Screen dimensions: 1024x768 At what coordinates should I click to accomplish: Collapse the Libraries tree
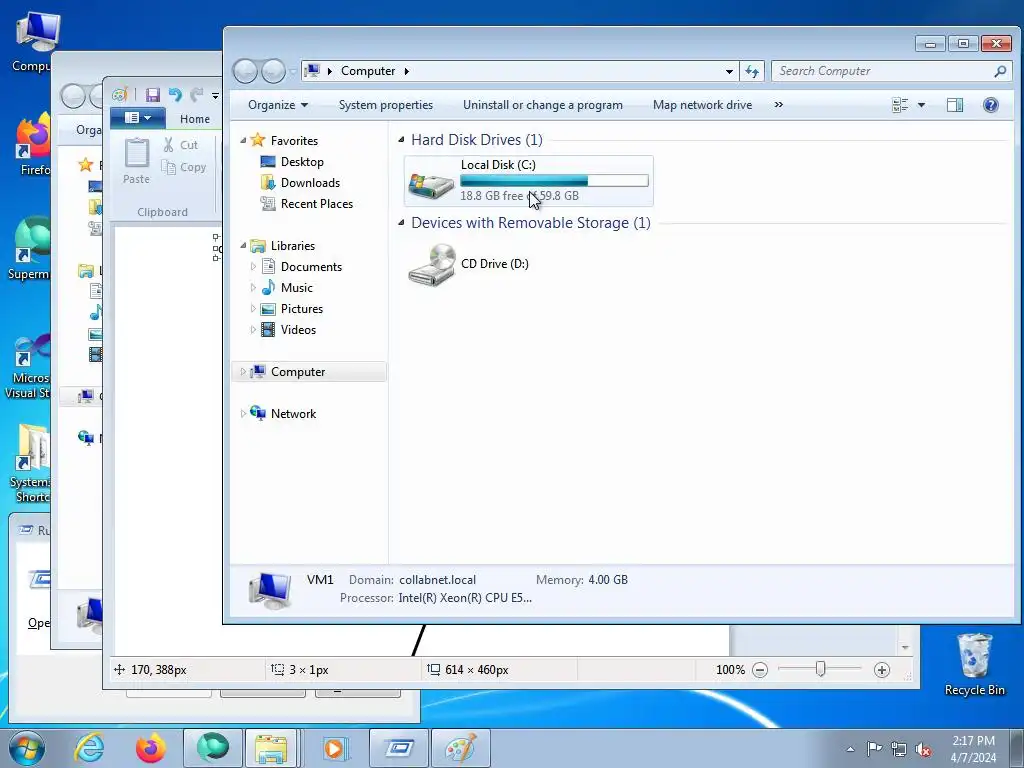243,246
